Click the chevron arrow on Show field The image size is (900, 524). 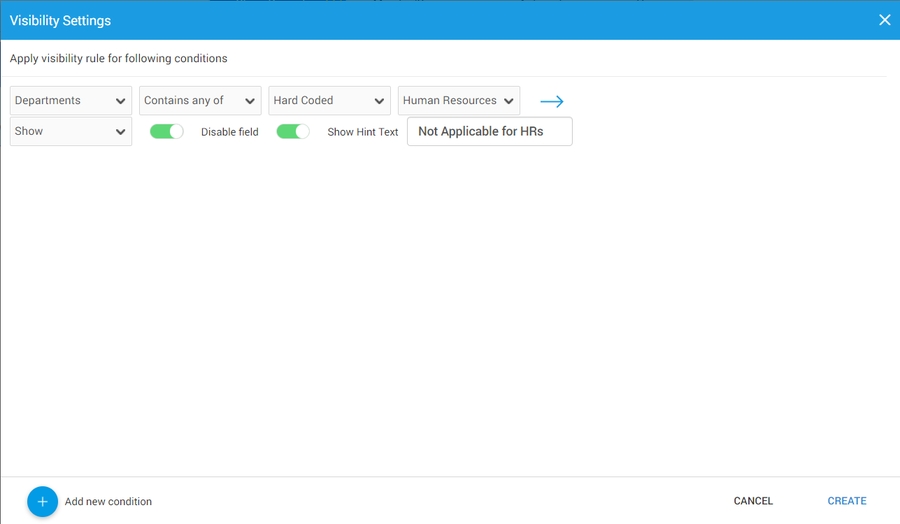point(121,132)
